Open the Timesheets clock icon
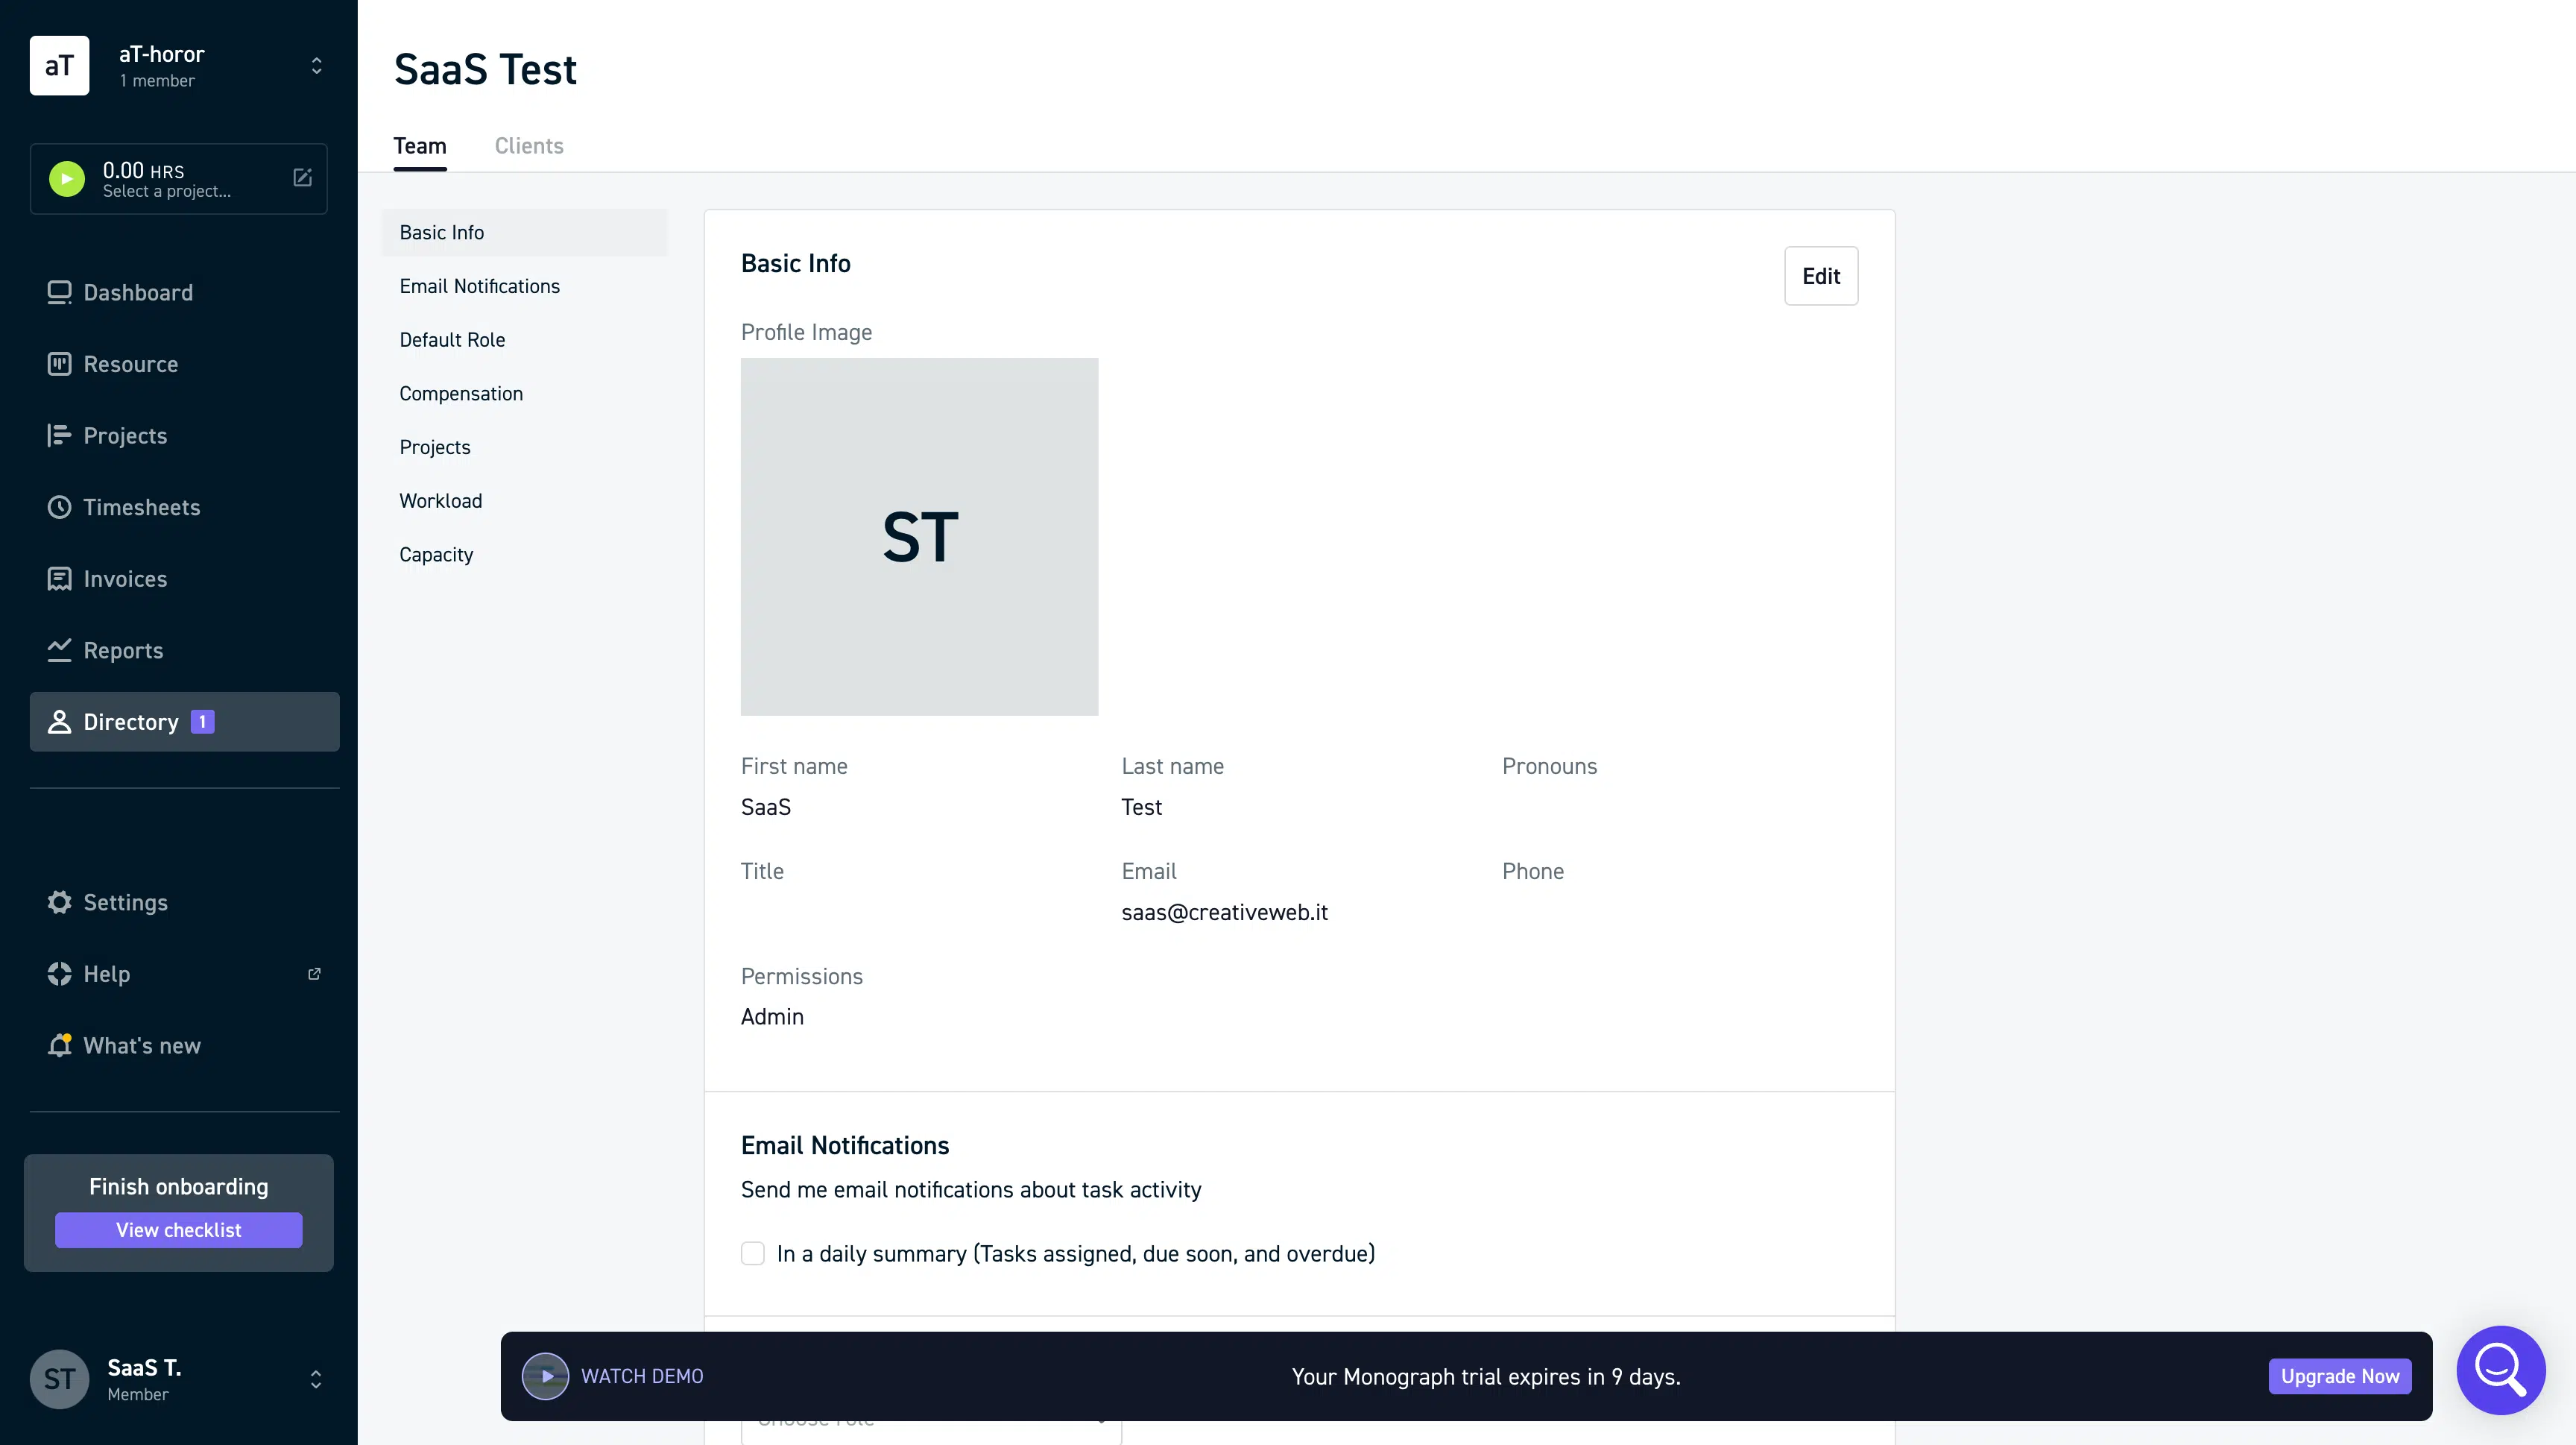2576x1445 pixels. [59, 507]
